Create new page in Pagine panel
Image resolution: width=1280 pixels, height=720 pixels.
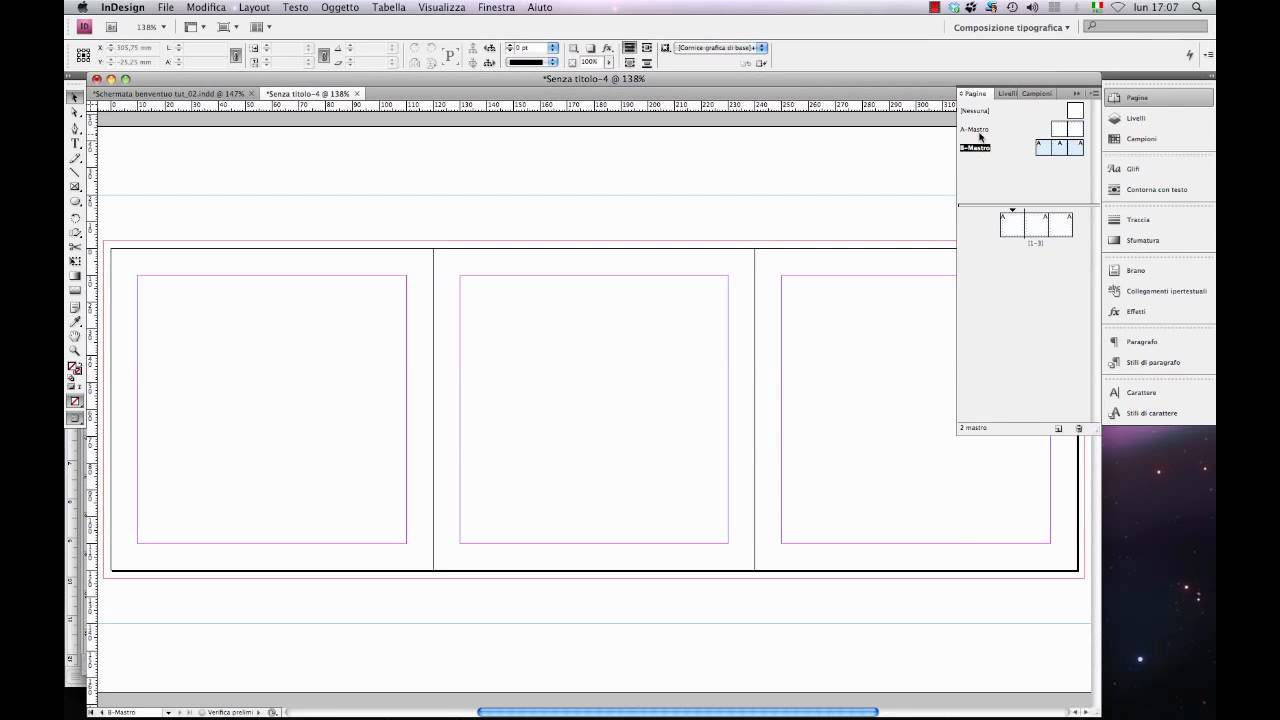[1058, 428]
